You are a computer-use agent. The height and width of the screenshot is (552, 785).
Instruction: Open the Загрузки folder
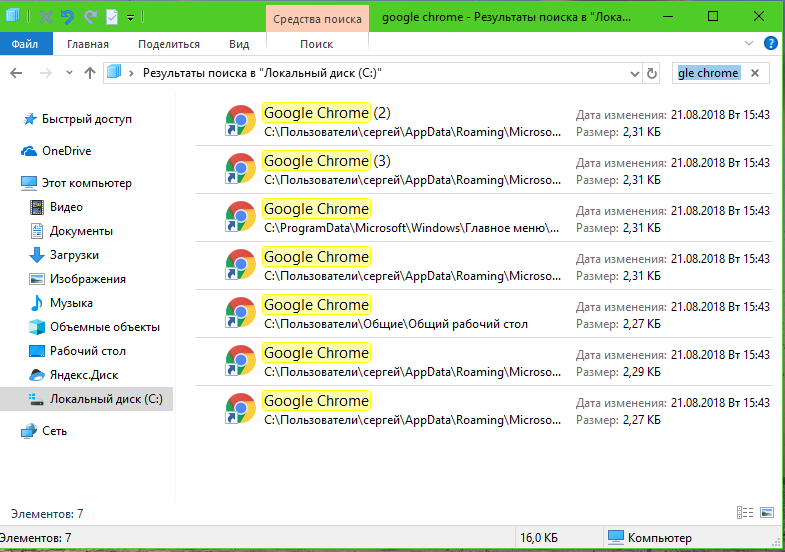74,255
